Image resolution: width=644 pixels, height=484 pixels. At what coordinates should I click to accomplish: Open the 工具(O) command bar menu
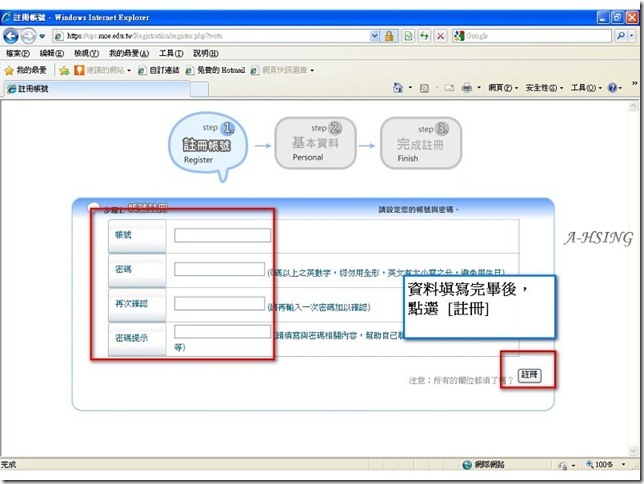click(586, 88)
